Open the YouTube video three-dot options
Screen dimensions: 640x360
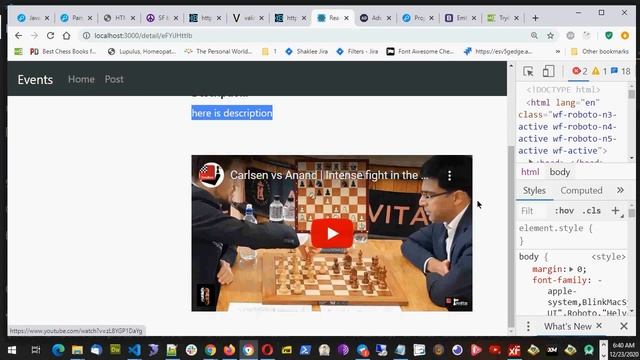(x=449, y=176)
